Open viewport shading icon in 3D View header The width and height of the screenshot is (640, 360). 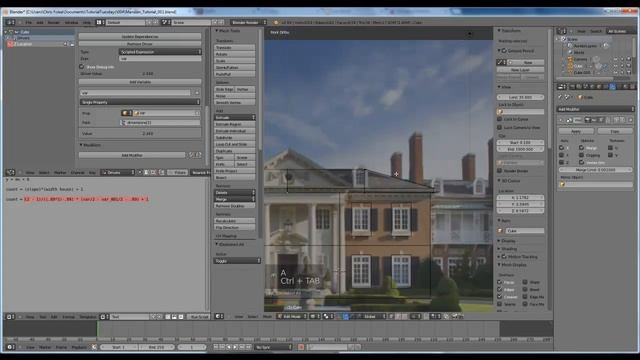point(315,316)
